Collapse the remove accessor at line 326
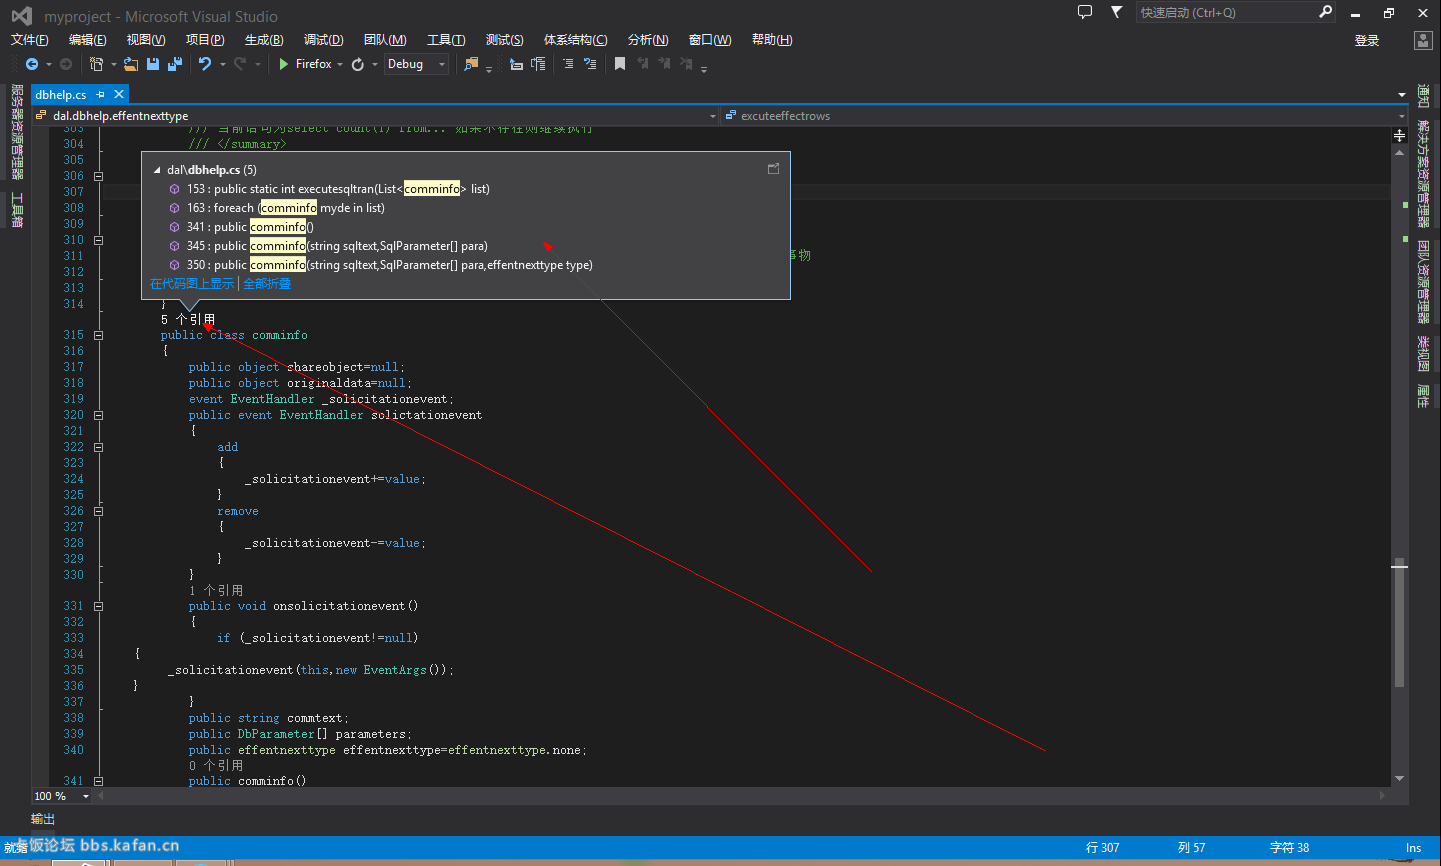 98,511
